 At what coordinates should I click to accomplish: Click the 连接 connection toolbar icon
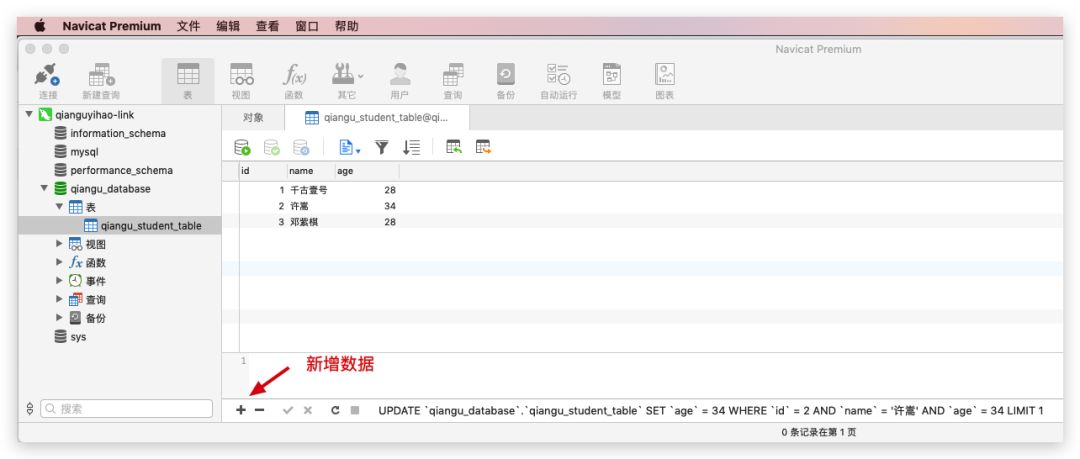point(48,81)
